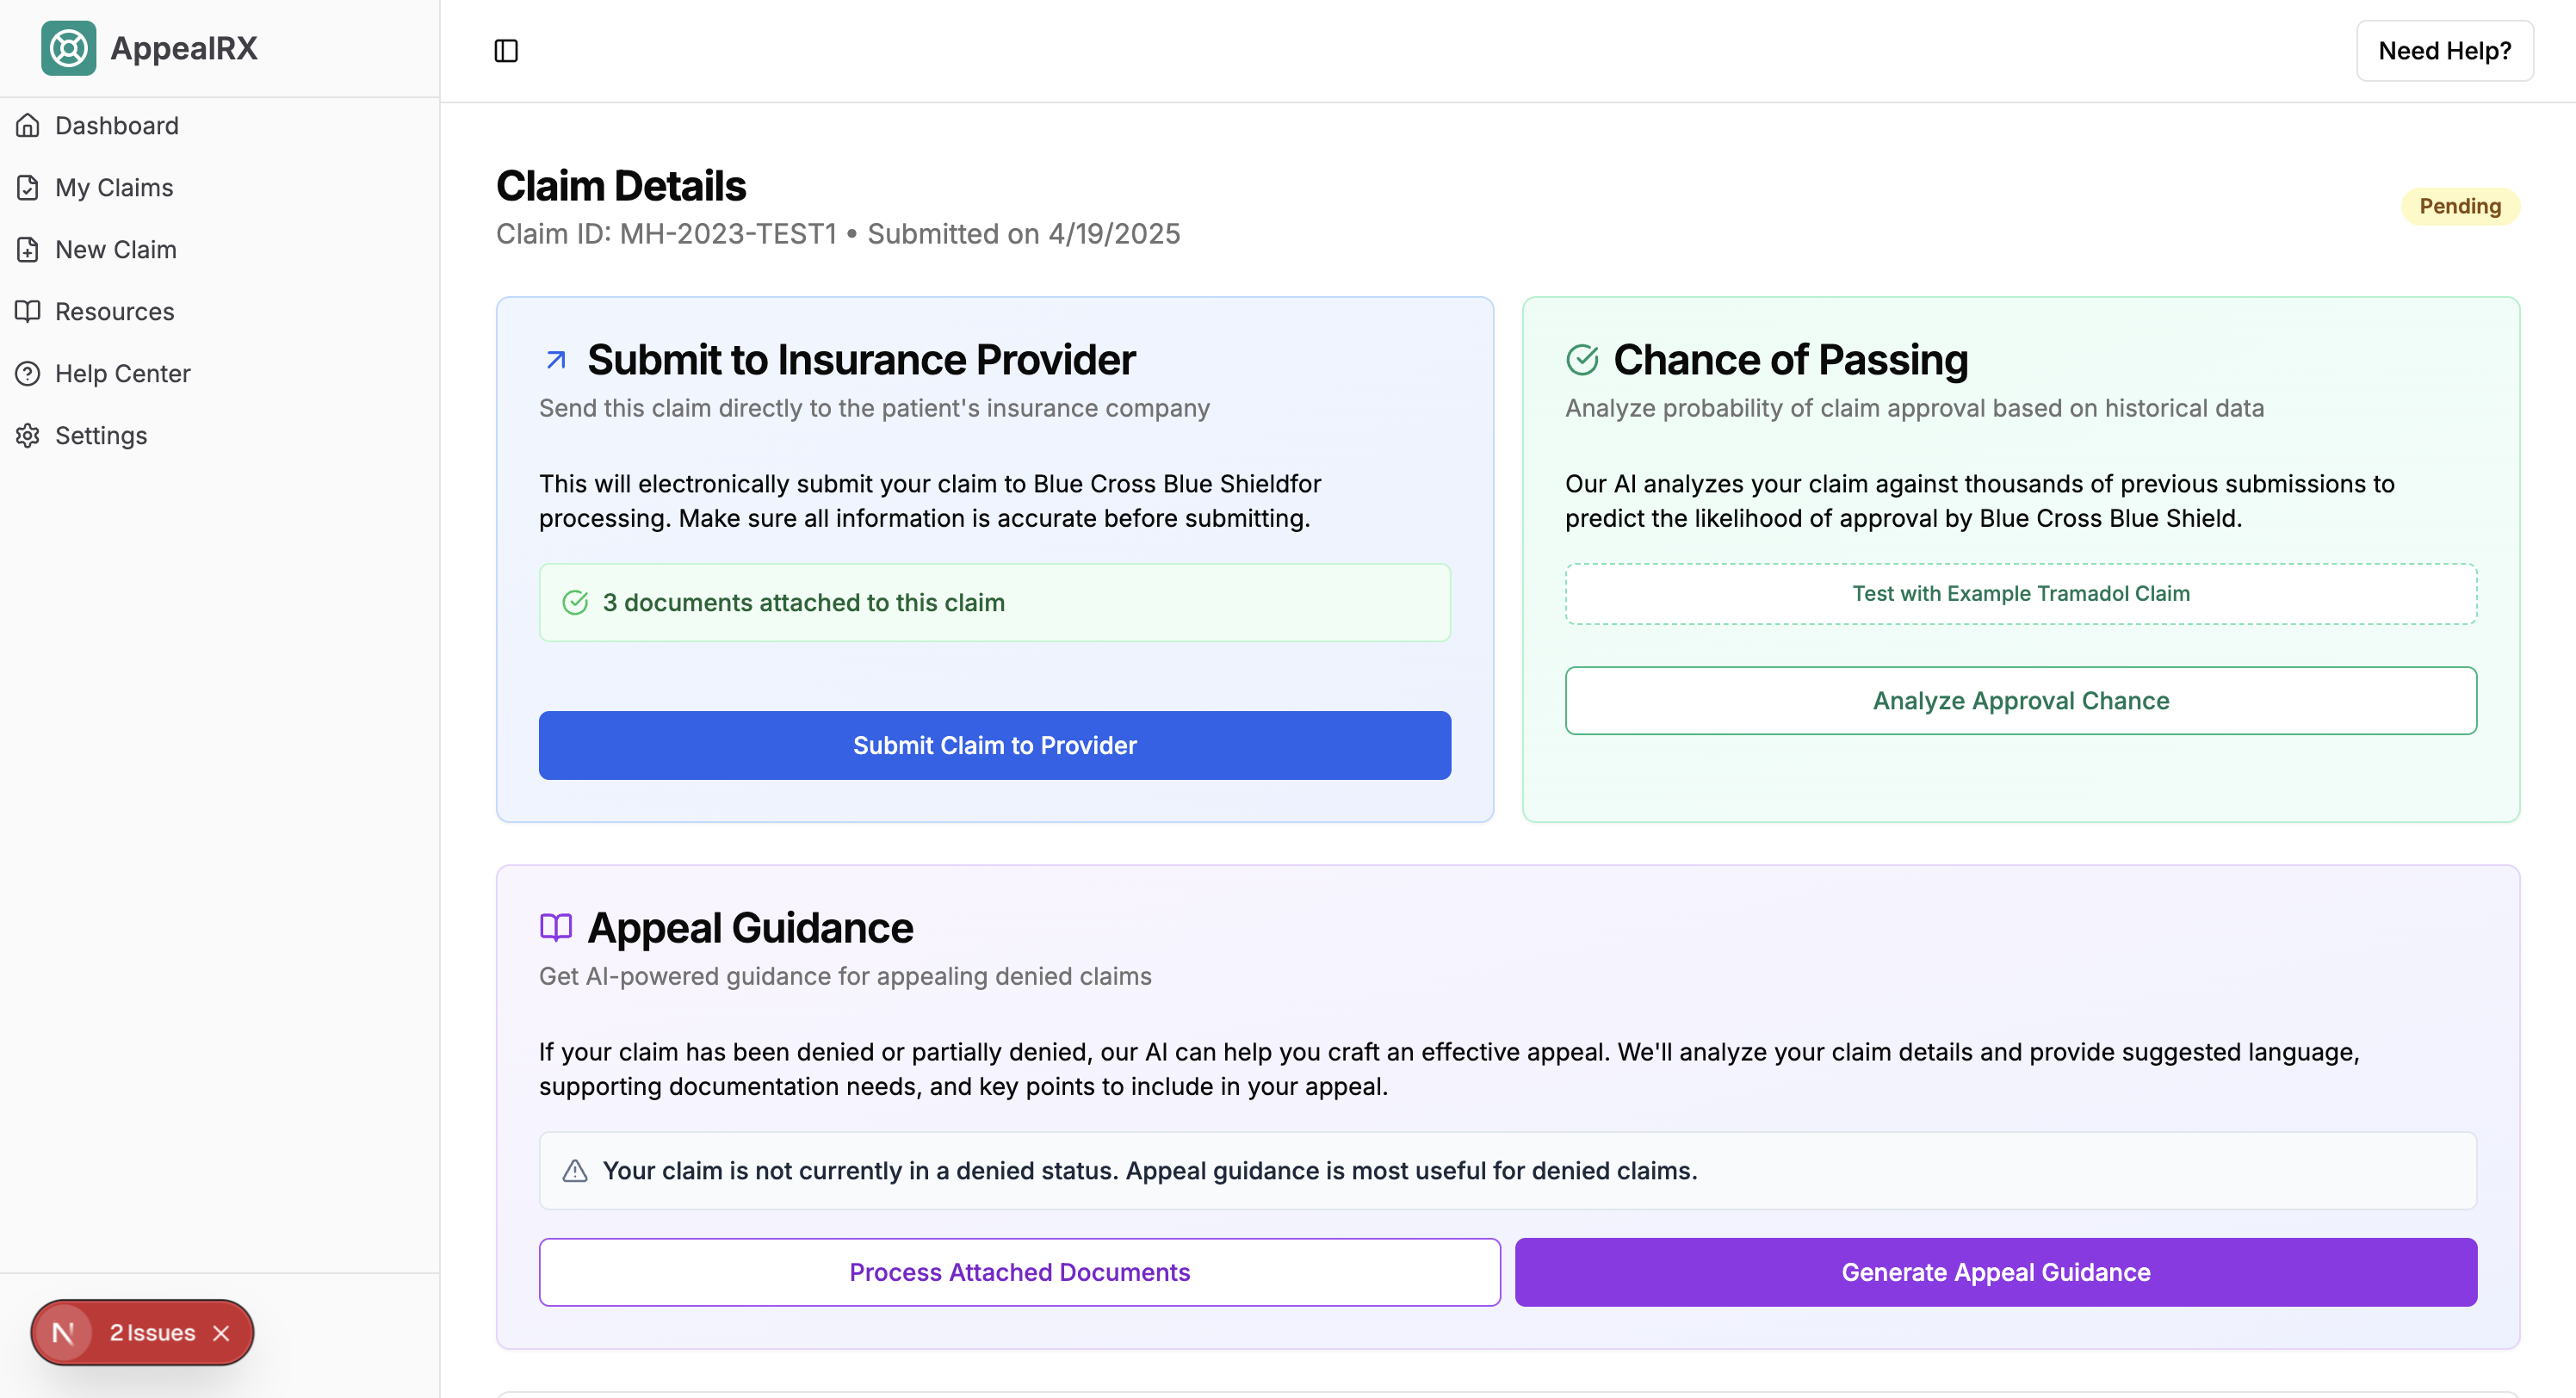Screen dimensions: 2576x1398
Task: Open the Next.js dev tools N icon
Action: [x=64, y=1333]
